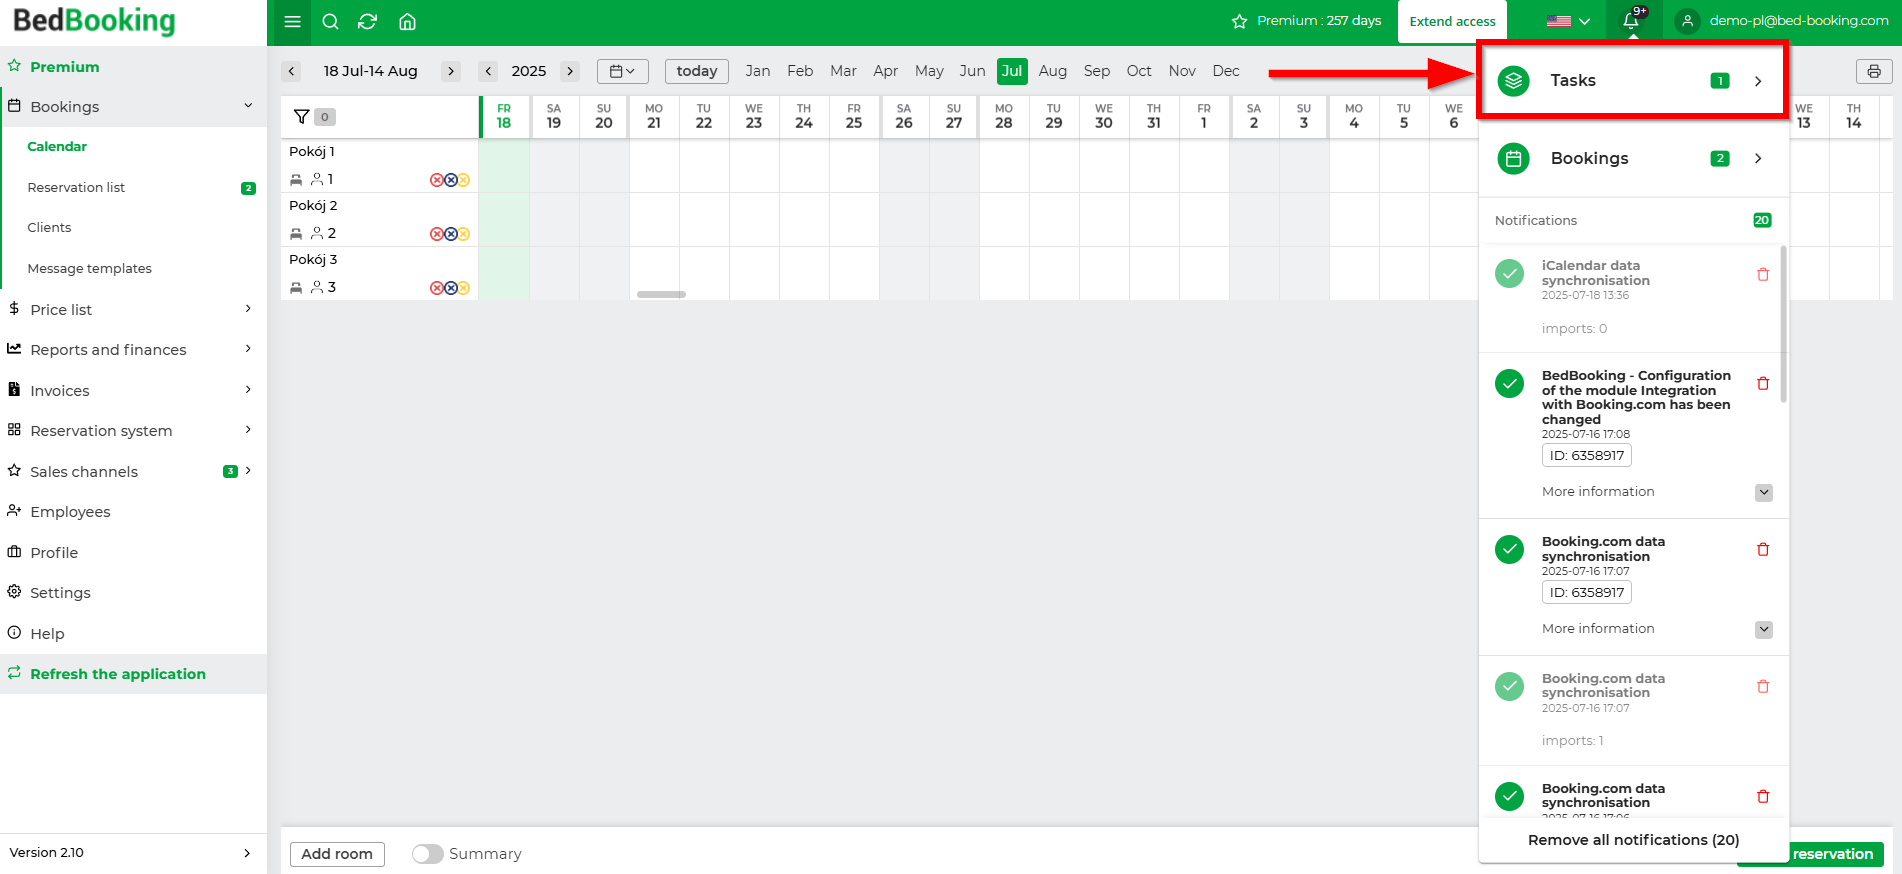Collapse the Bookings sidebar section
This screenshot has width=1902, height=874.
click(x=248, y=106)
